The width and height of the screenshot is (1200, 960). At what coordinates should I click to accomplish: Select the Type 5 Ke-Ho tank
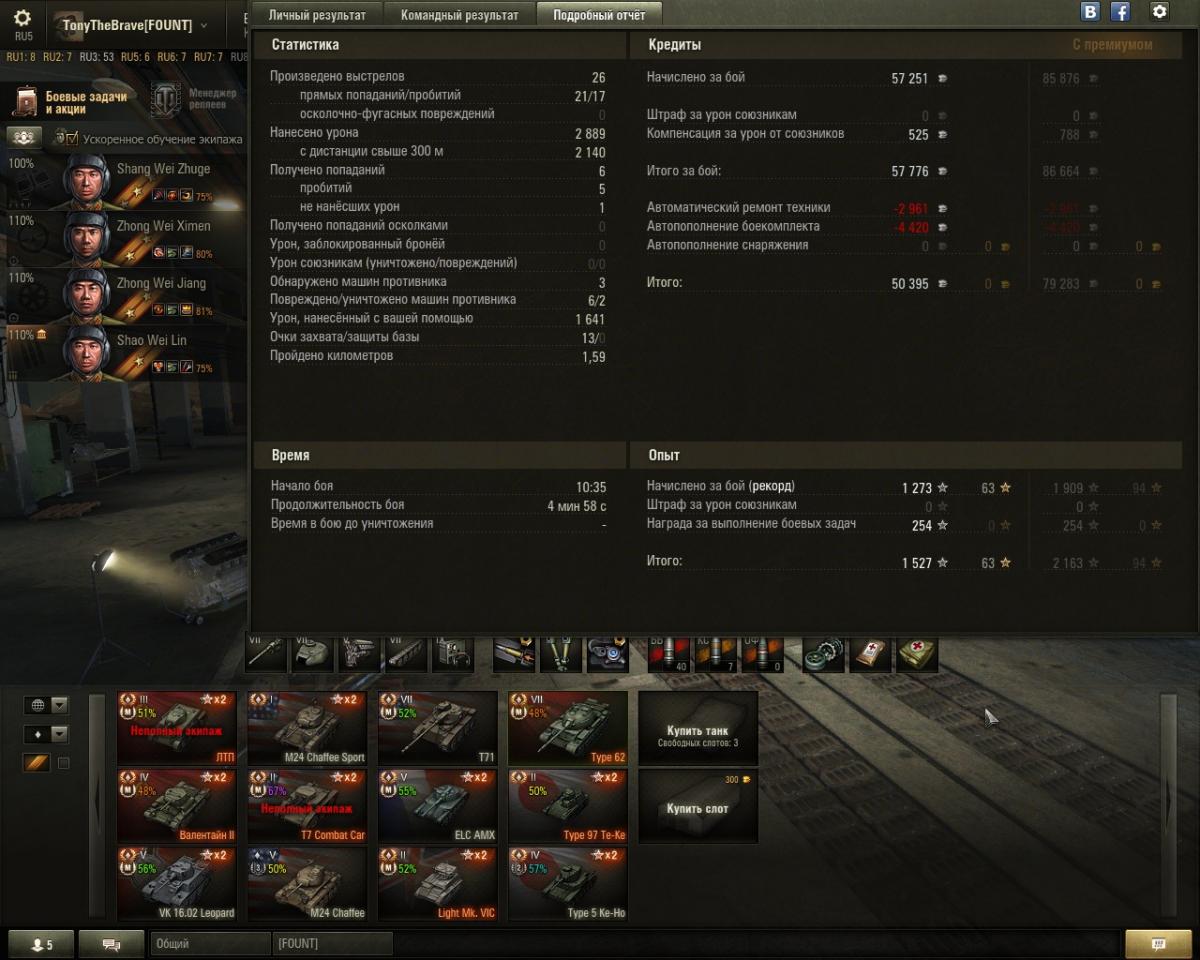point(567,884)
